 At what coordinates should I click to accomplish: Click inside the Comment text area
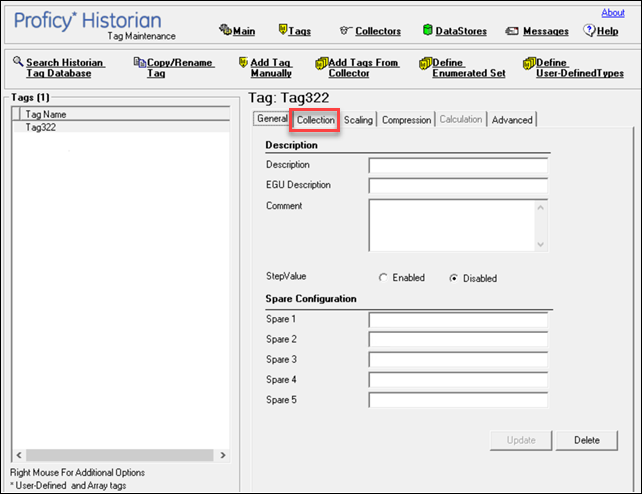pyautogui.click(x=452, y=226)
